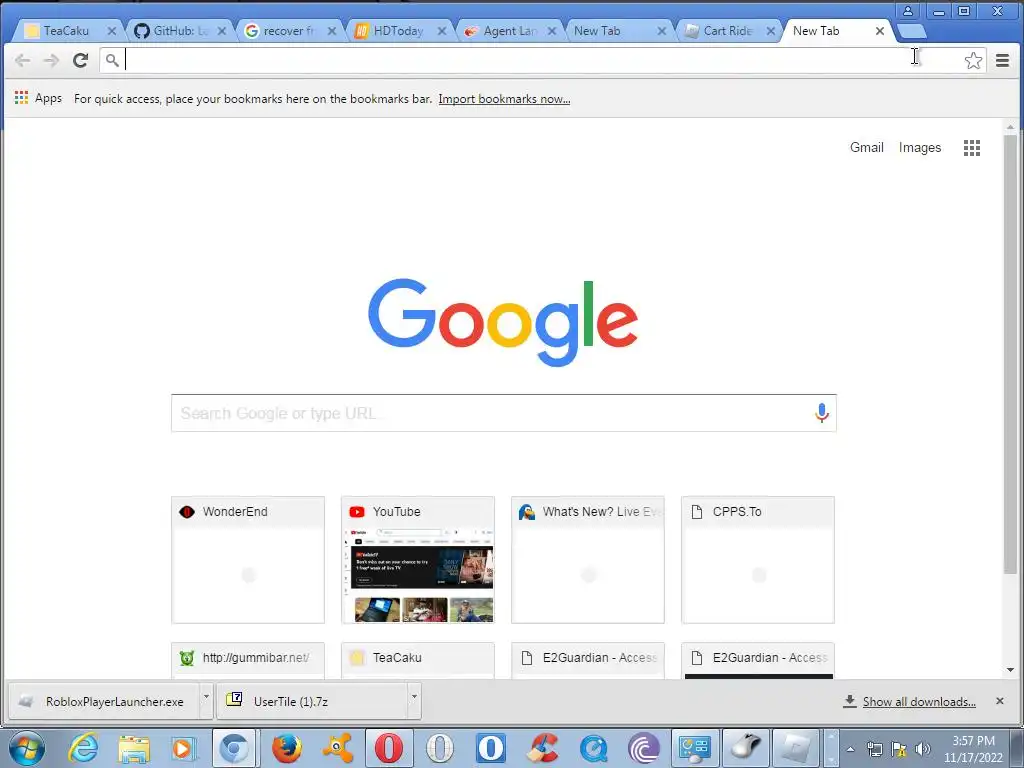This screenshot has width=1024, height=768.
Task: Click Import bookmarks now link
Action: (504, 99)
